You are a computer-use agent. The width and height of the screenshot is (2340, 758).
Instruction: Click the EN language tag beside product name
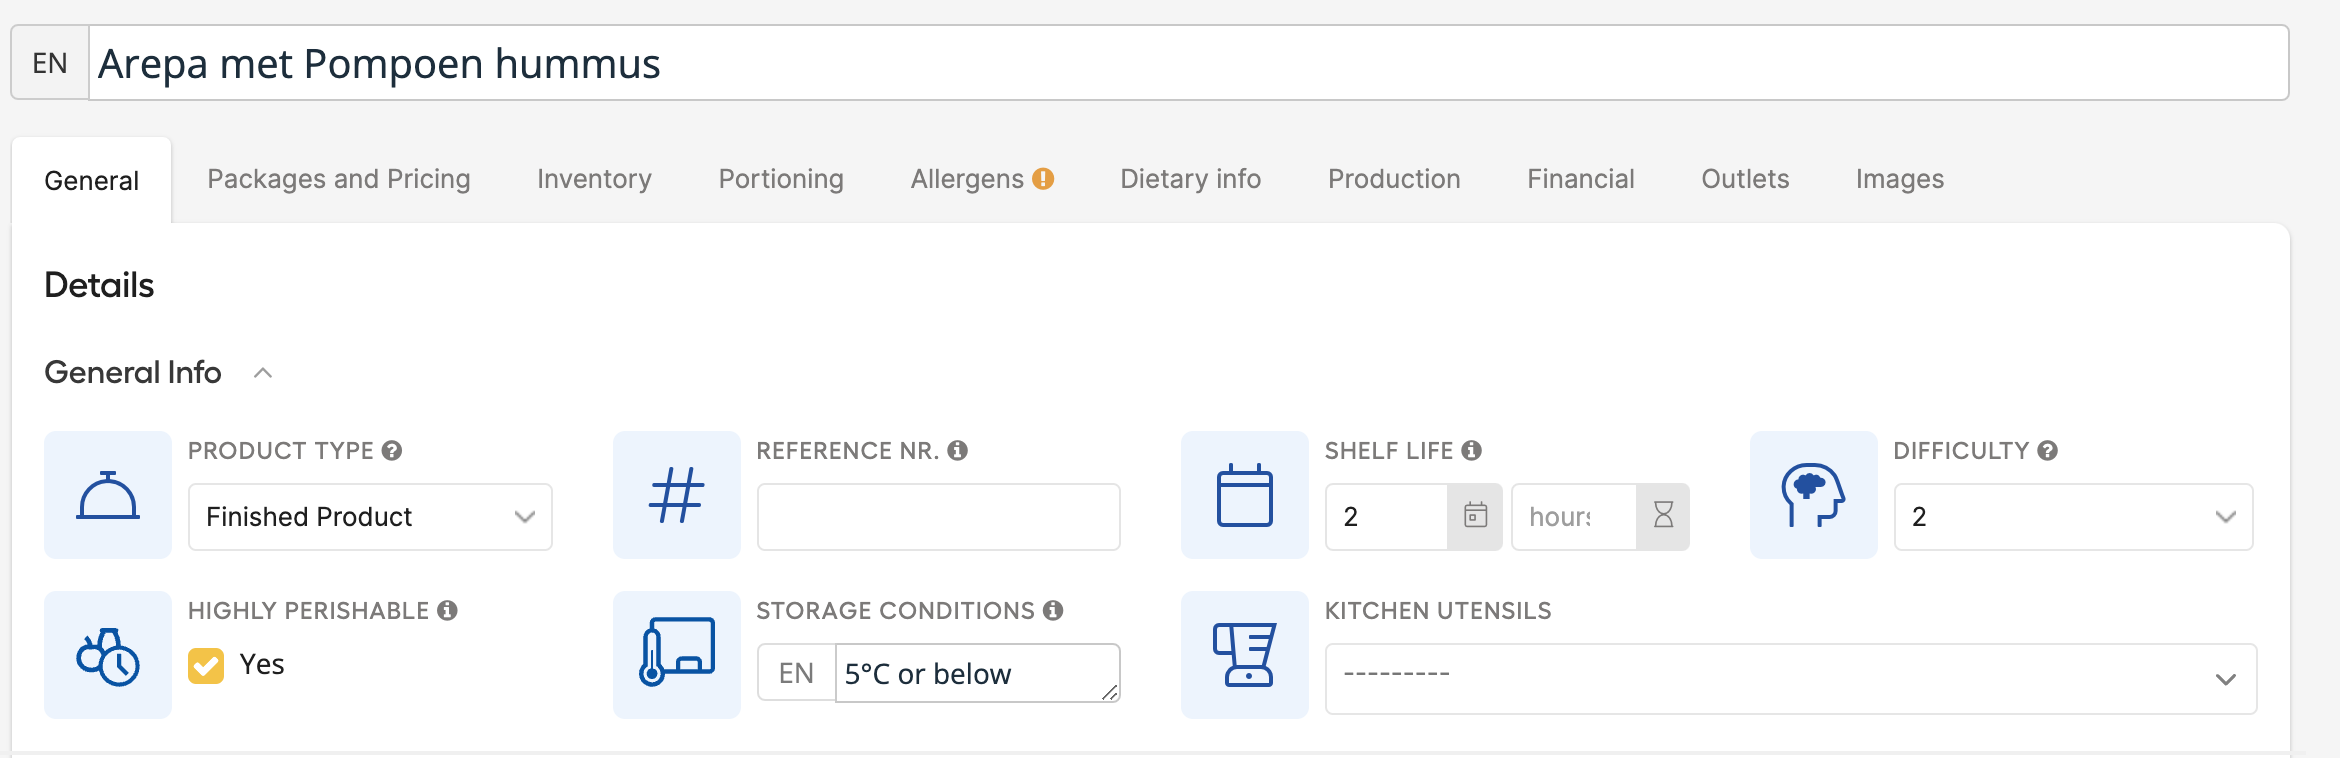(x=50, y=63)
